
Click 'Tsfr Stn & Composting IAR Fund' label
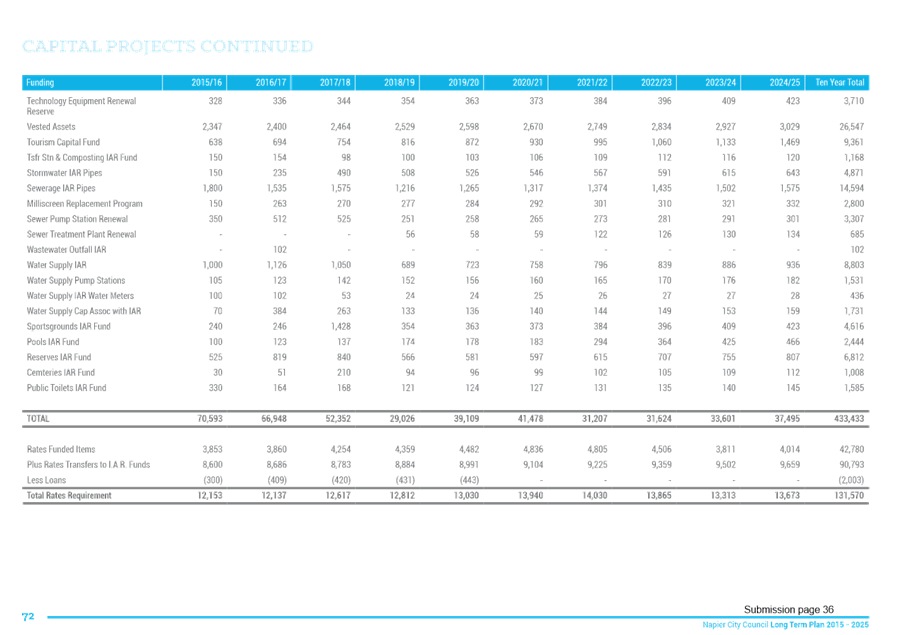(81, 157)
